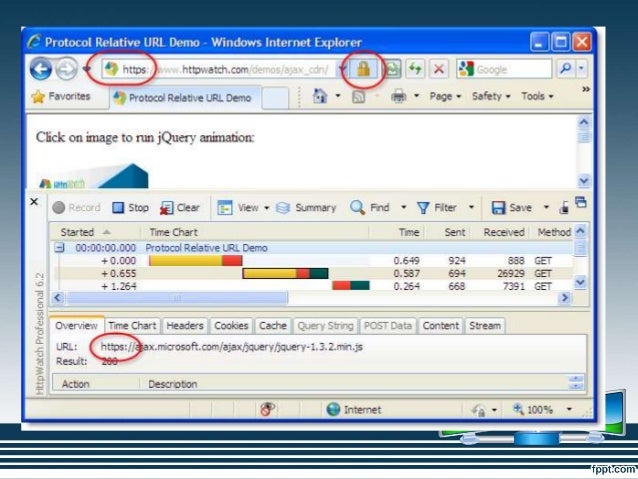Switch to the Time Chart tab
638x479 pixels.
(x=132, y=326)
